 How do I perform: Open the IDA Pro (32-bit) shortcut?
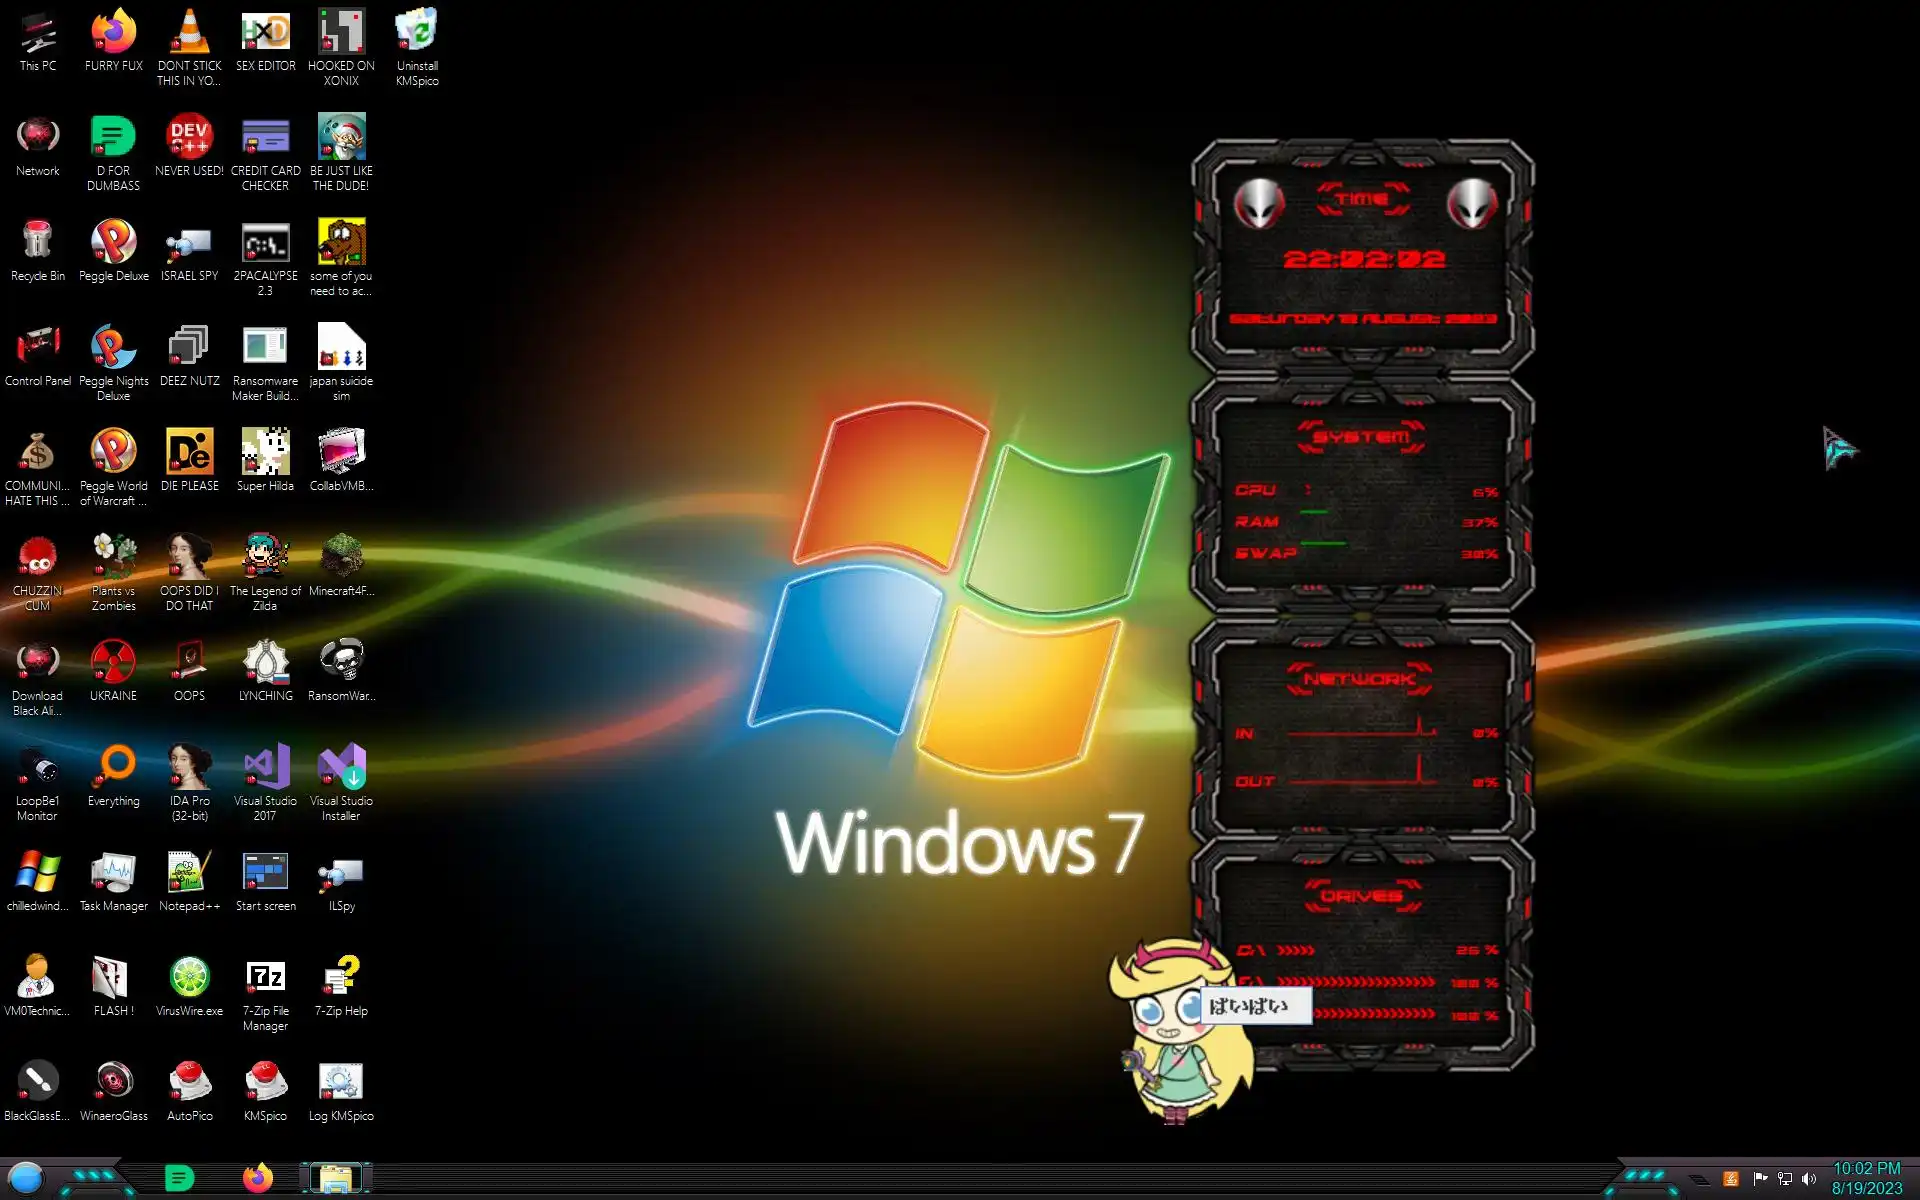click(189, 768)
